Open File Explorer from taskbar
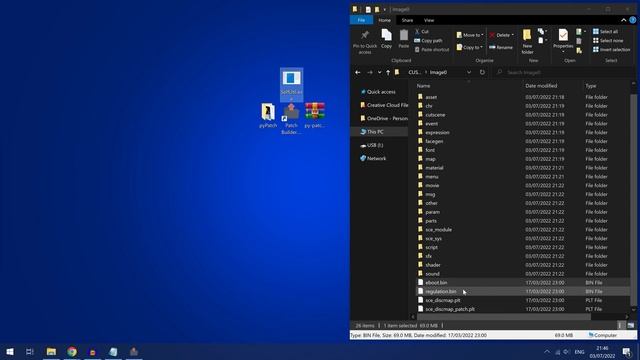The width and height of the screenshot is (640, 360). coord(51,351)
